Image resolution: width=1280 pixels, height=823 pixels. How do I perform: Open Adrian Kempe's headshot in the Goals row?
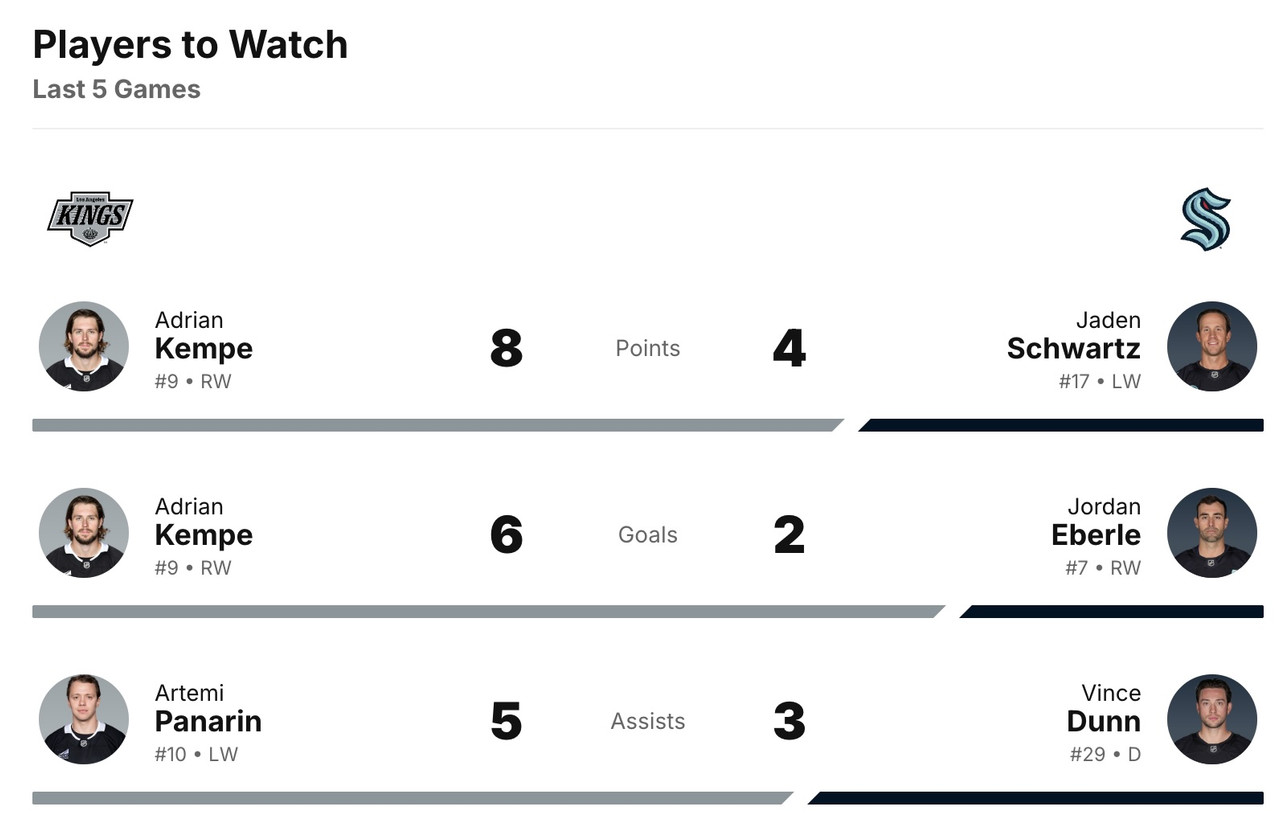coord(84,533)
